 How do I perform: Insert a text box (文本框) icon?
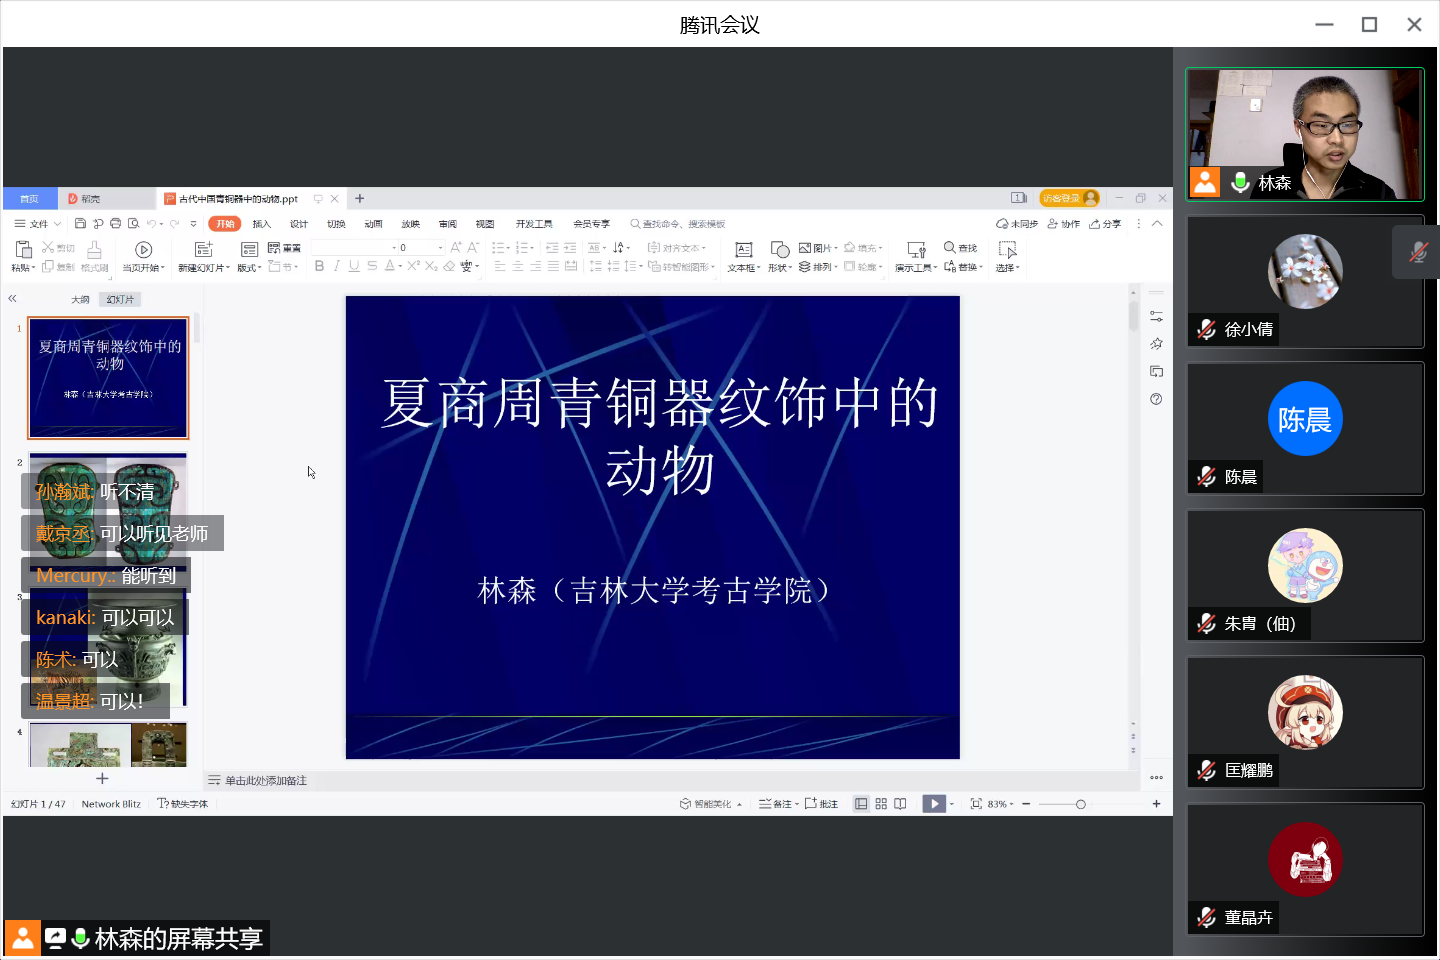coord(743,250)
